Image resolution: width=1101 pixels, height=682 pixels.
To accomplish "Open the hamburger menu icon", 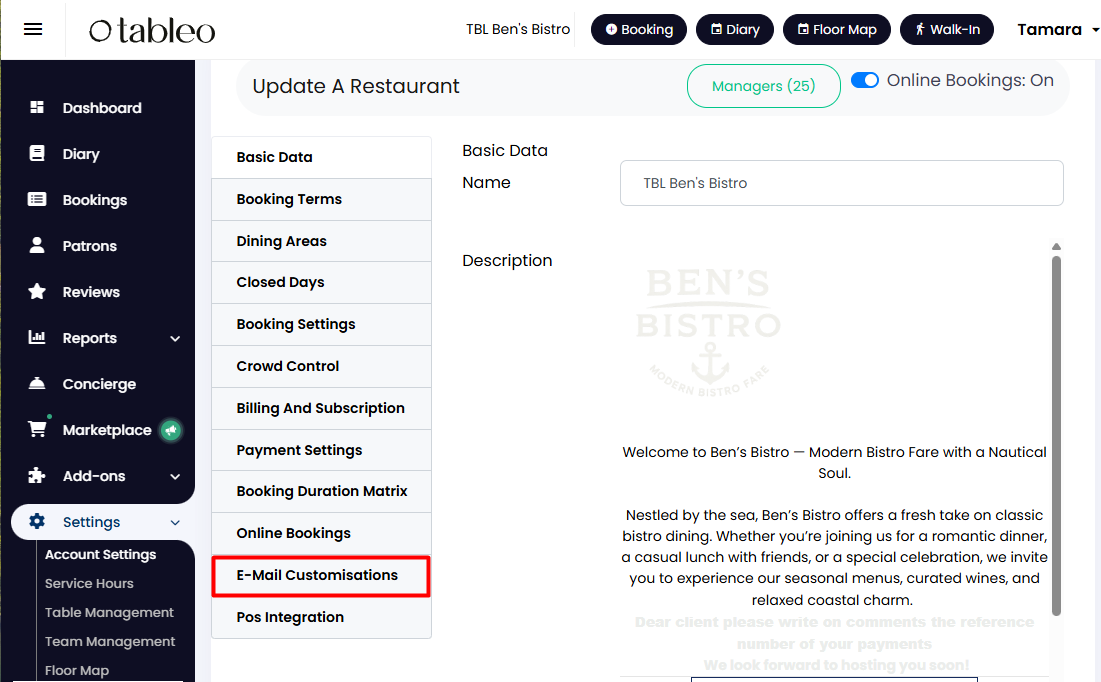I will [33, 29].
